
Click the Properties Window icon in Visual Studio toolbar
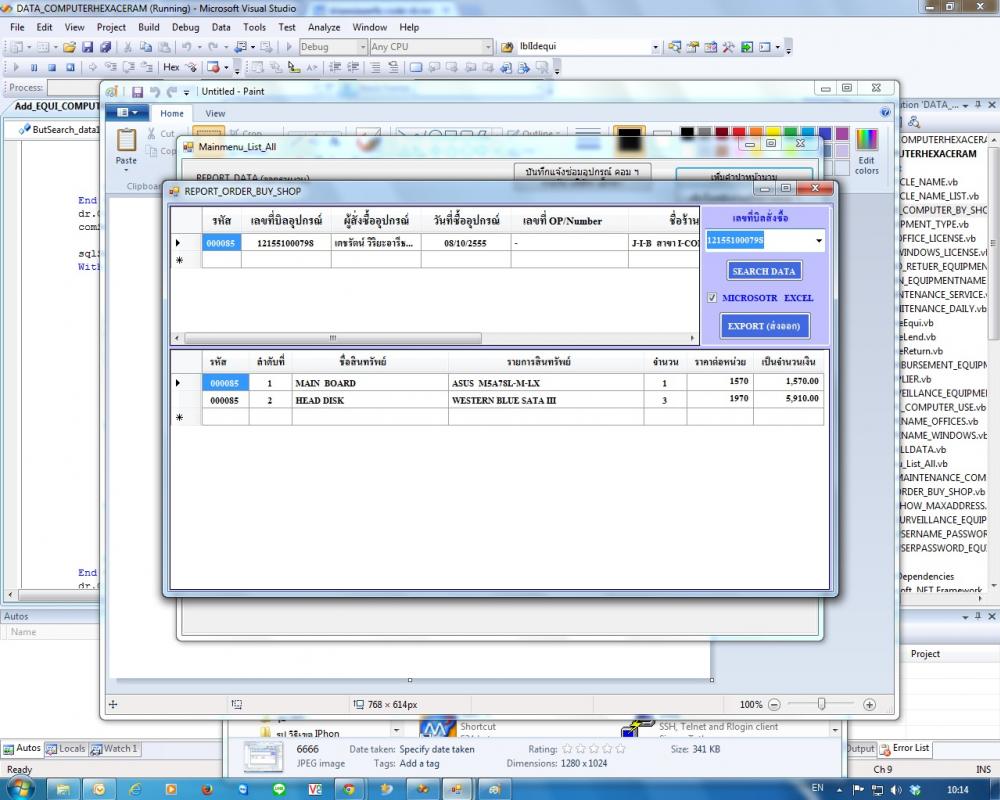[692, 47]
